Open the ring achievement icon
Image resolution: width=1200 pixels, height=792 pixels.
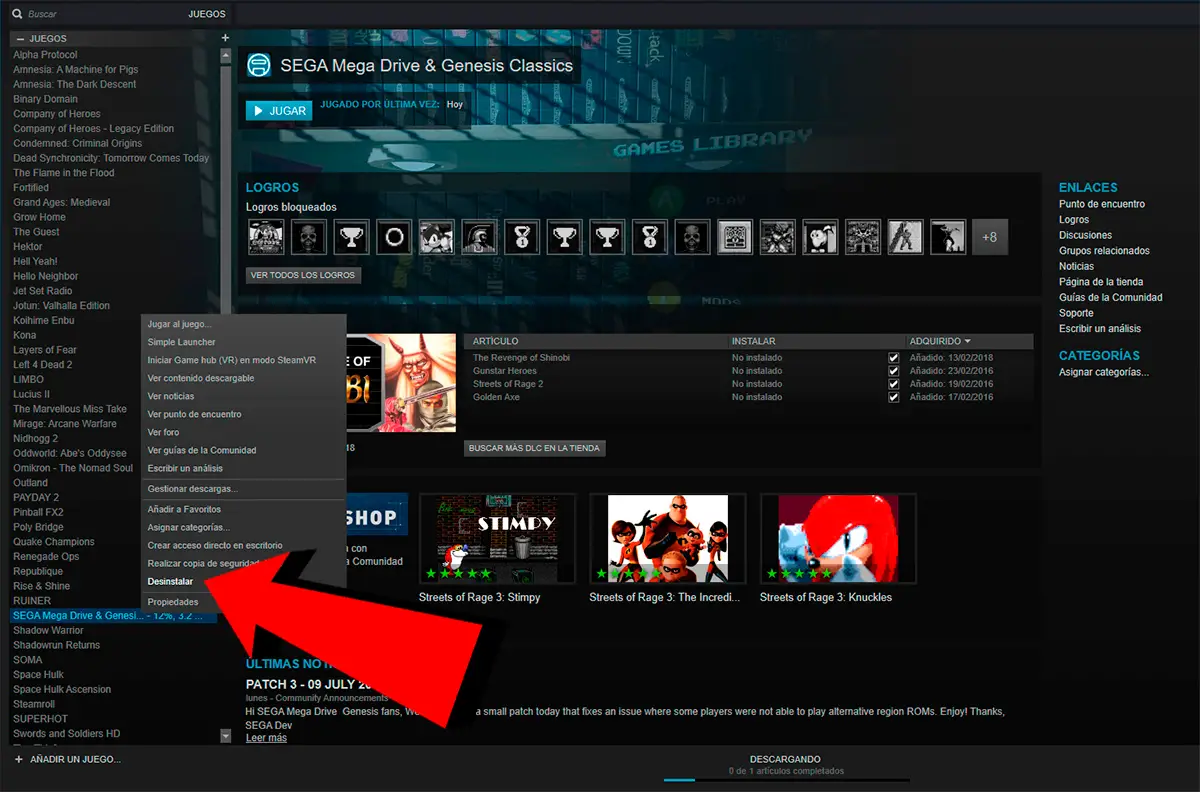pos(394,237)
